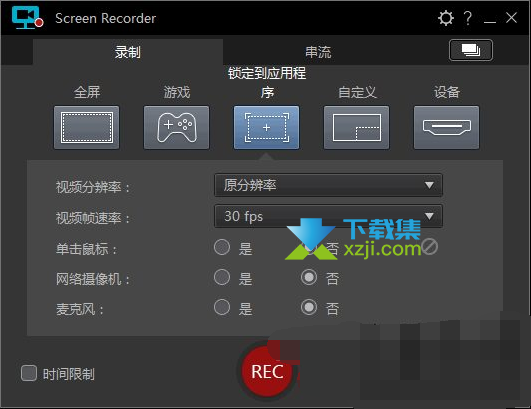Viewport: 531px width, 409px height.
Task: Pick the custom (自定义) region recording mode
Action: pos(357,127)
